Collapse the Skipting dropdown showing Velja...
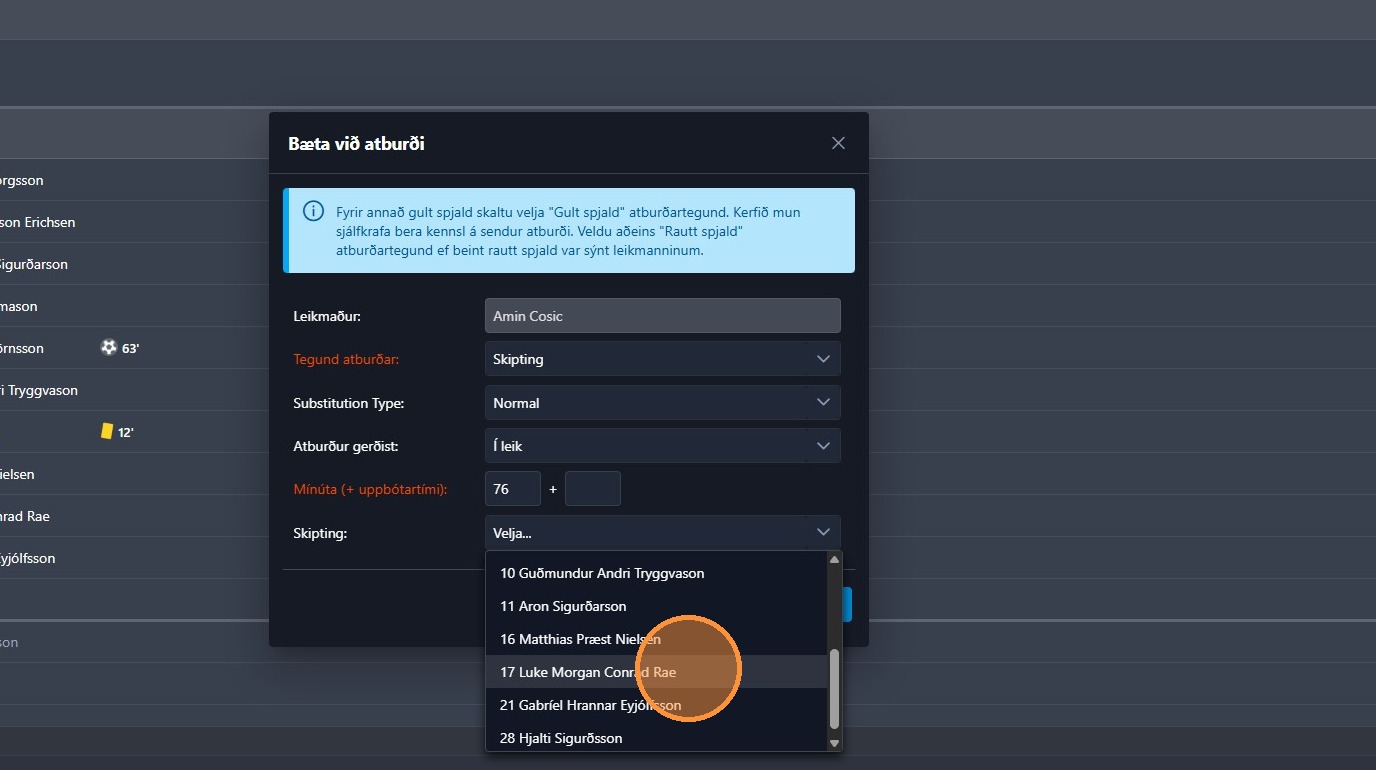 (x=662, y=533)
